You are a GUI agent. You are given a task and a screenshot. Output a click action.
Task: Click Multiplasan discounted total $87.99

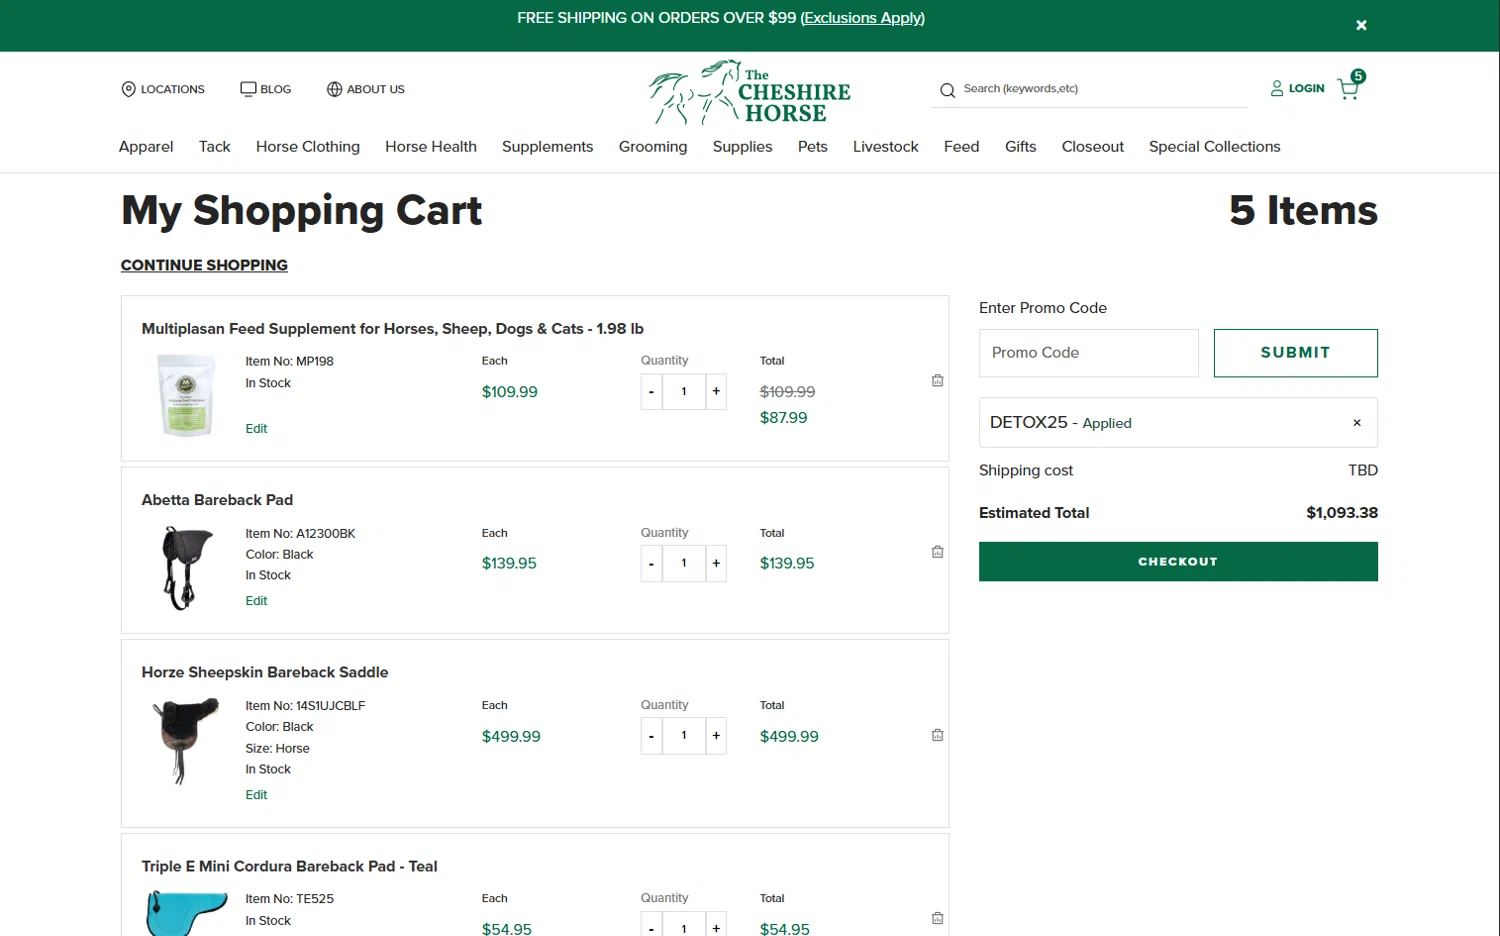(783, 418)
